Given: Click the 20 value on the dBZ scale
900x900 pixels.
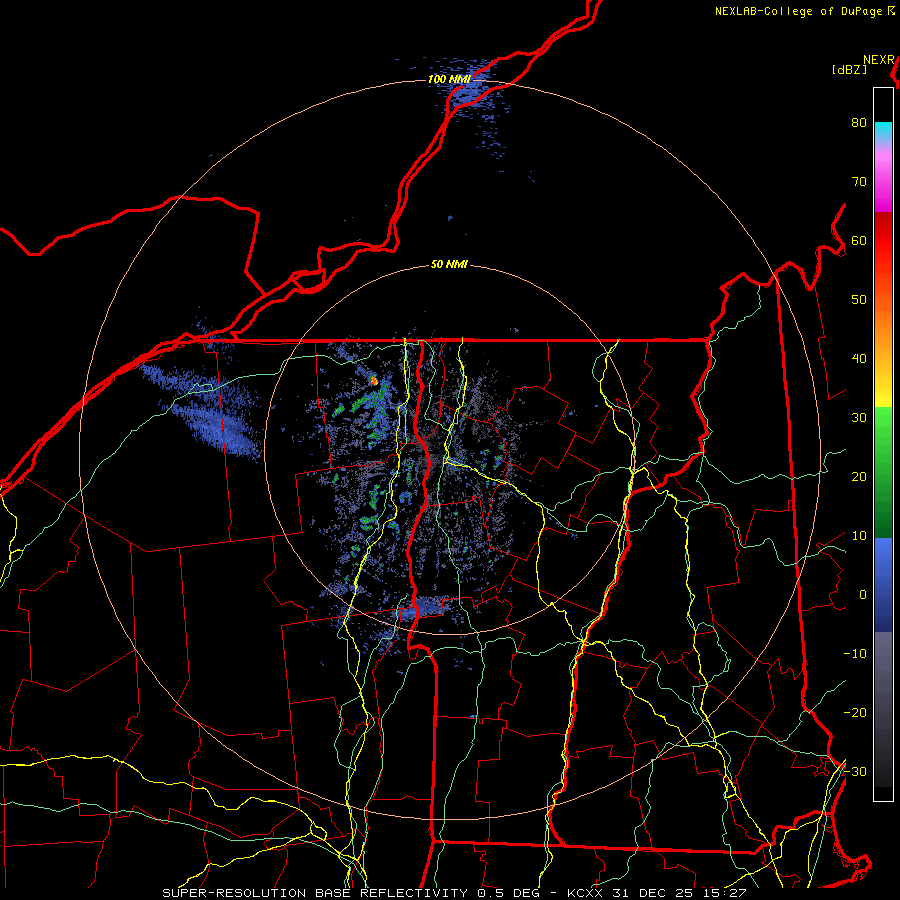Looking at the screenshot, I should click(x=859, y=477).
